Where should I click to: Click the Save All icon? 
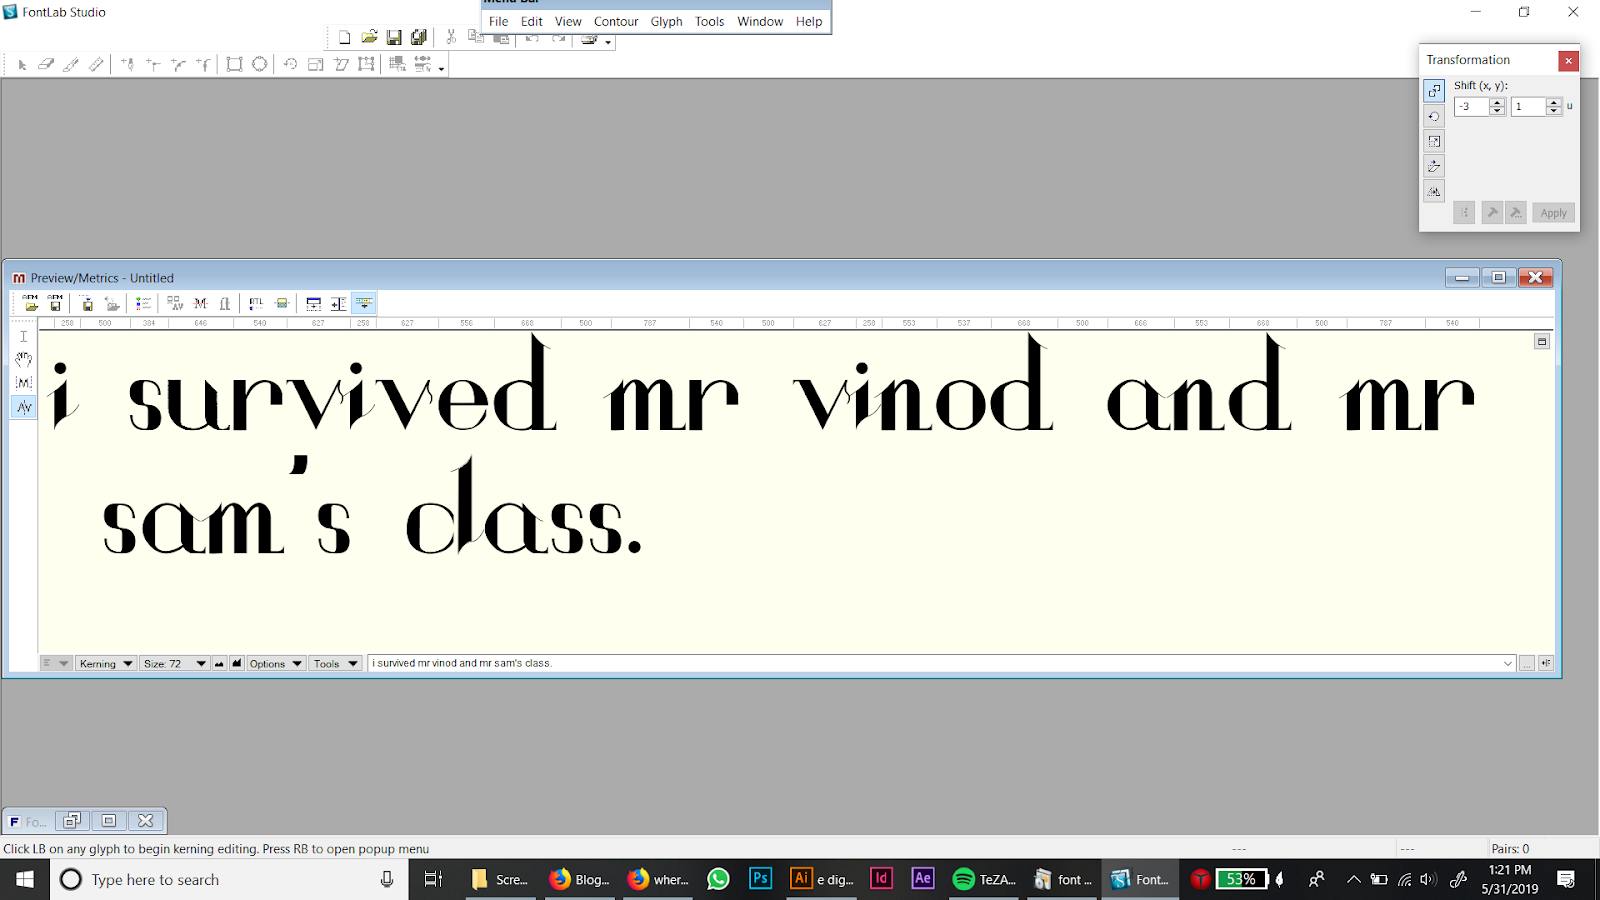419,38
